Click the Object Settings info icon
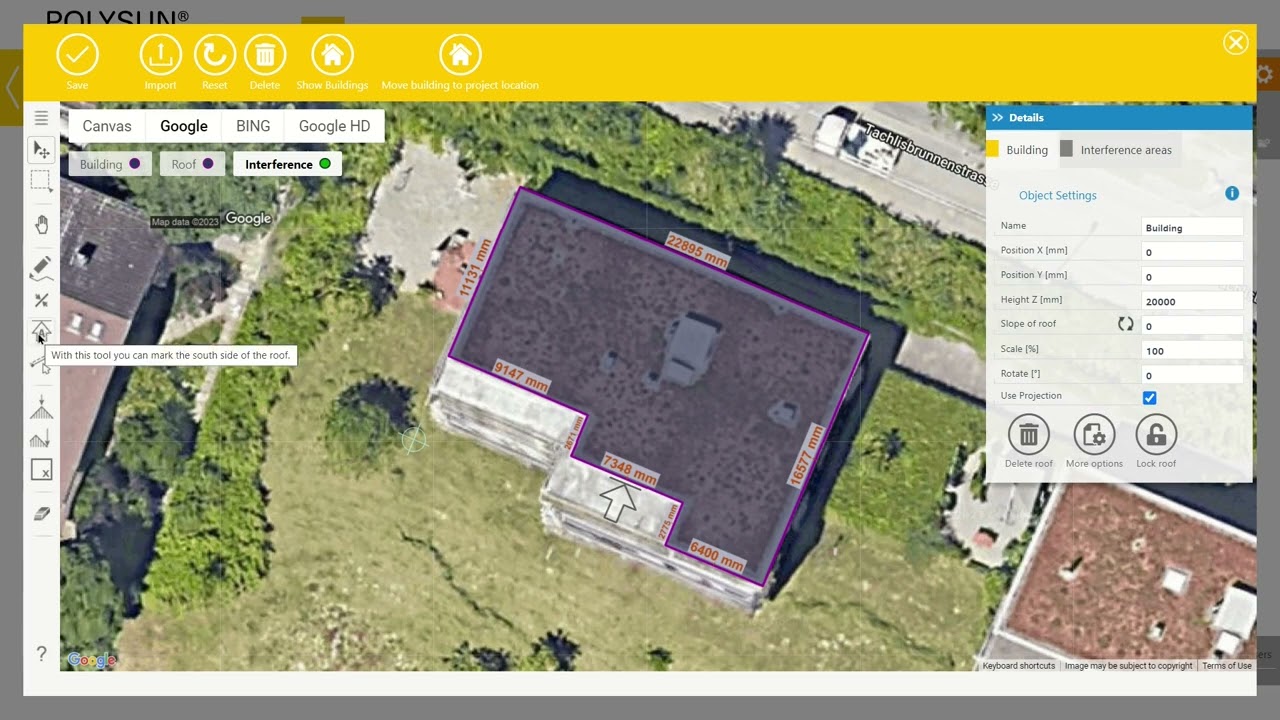Viewport: 1280px width, 720px height. point(1232,193)
